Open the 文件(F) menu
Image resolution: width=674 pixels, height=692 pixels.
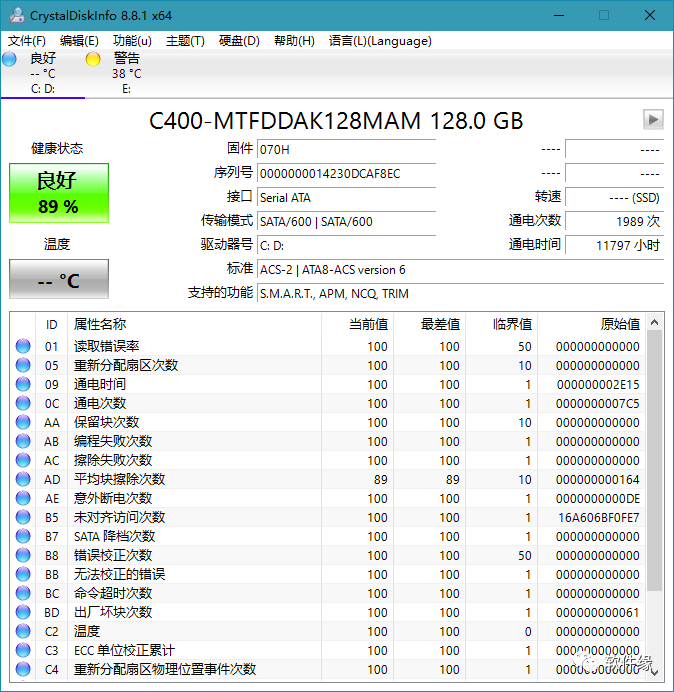[x=26, y=41]
